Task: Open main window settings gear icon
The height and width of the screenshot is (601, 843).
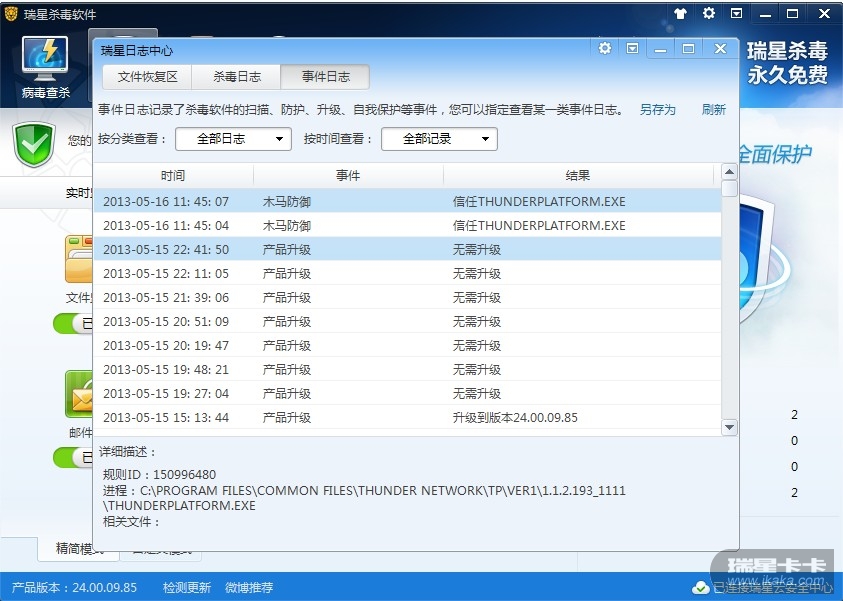Action: click(709, 13)
